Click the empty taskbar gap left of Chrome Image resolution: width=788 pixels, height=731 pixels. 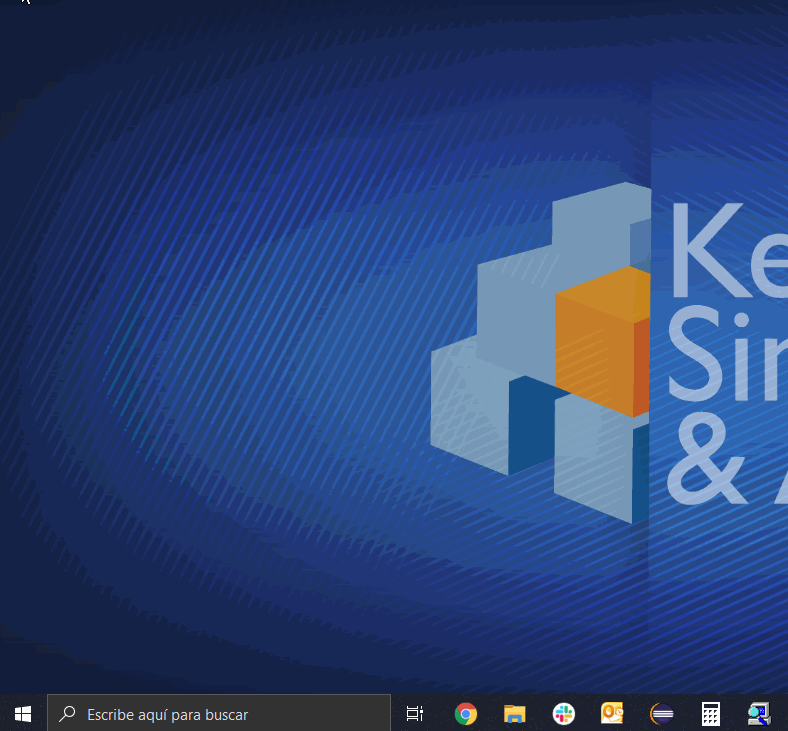pyautogui.click(x=440, y=713)
